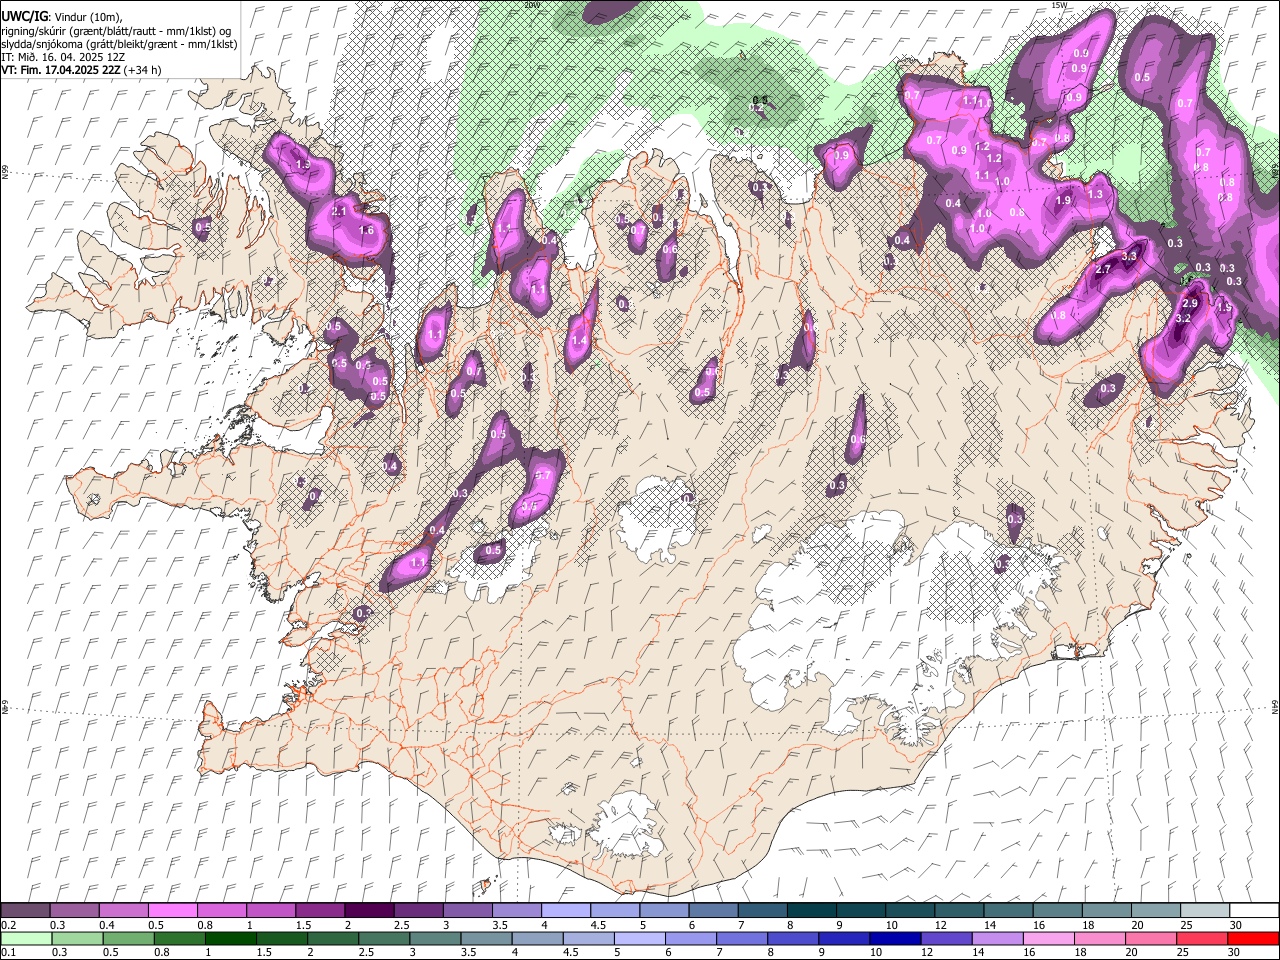Click the 'UWC/IG' title text
This screenshot has width=1280, height=960.
pos(23,16)
